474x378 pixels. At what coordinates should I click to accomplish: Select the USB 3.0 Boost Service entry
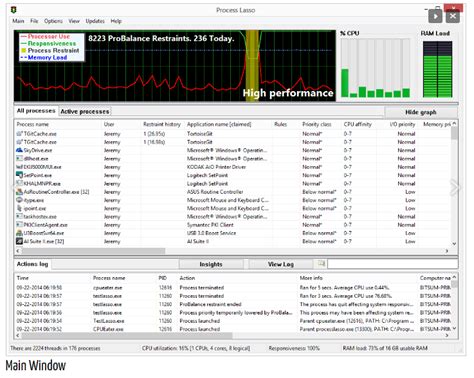coord(233,233)
